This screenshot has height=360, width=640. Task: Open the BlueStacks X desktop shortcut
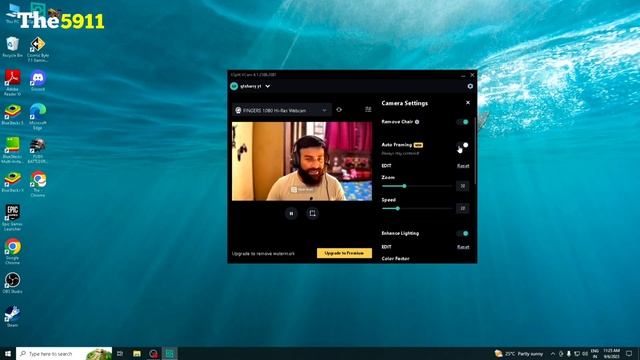pos(12,182)
